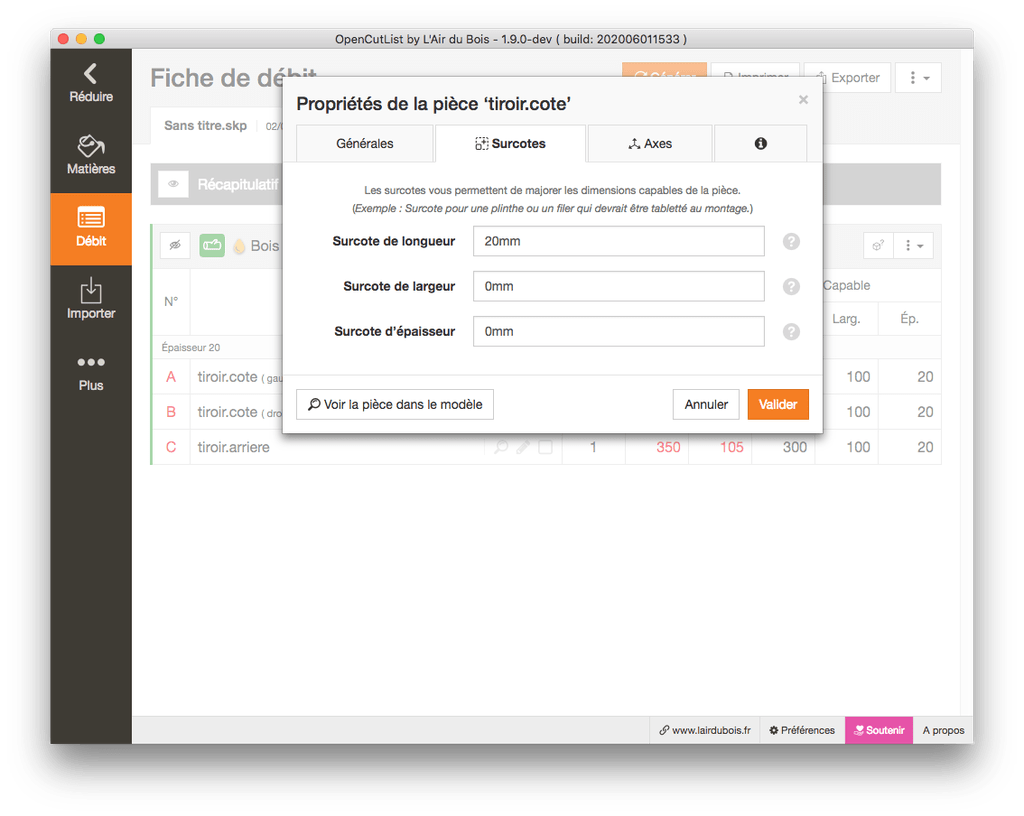Open A propos in footer
This screenshot has height=816, width=1024.
click(x=943, y=730)
